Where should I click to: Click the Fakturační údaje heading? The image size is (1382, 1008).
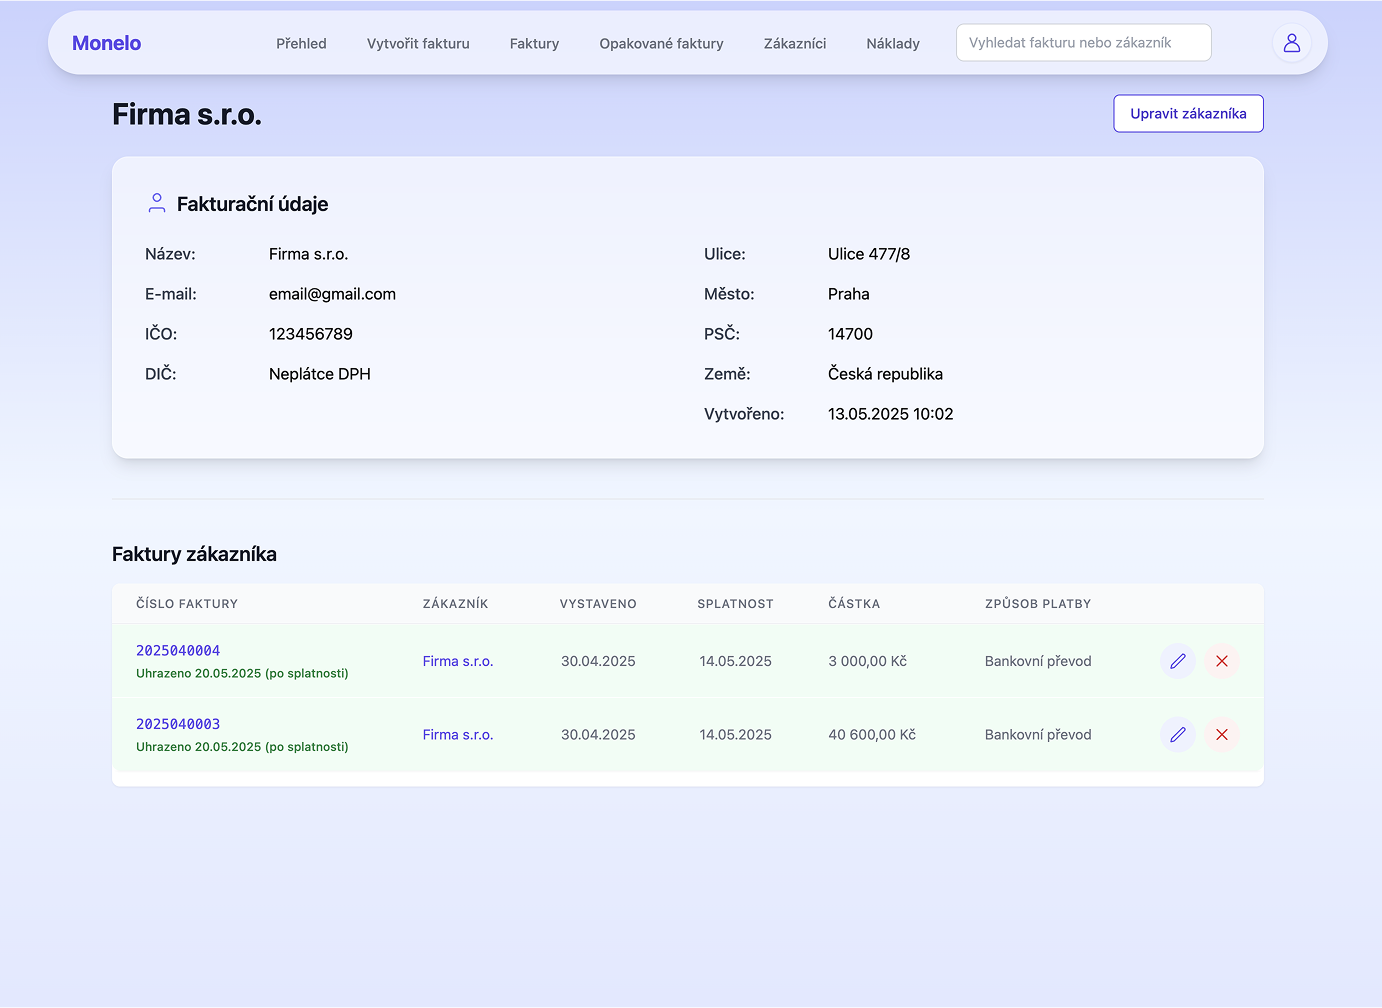pos(252,204)
